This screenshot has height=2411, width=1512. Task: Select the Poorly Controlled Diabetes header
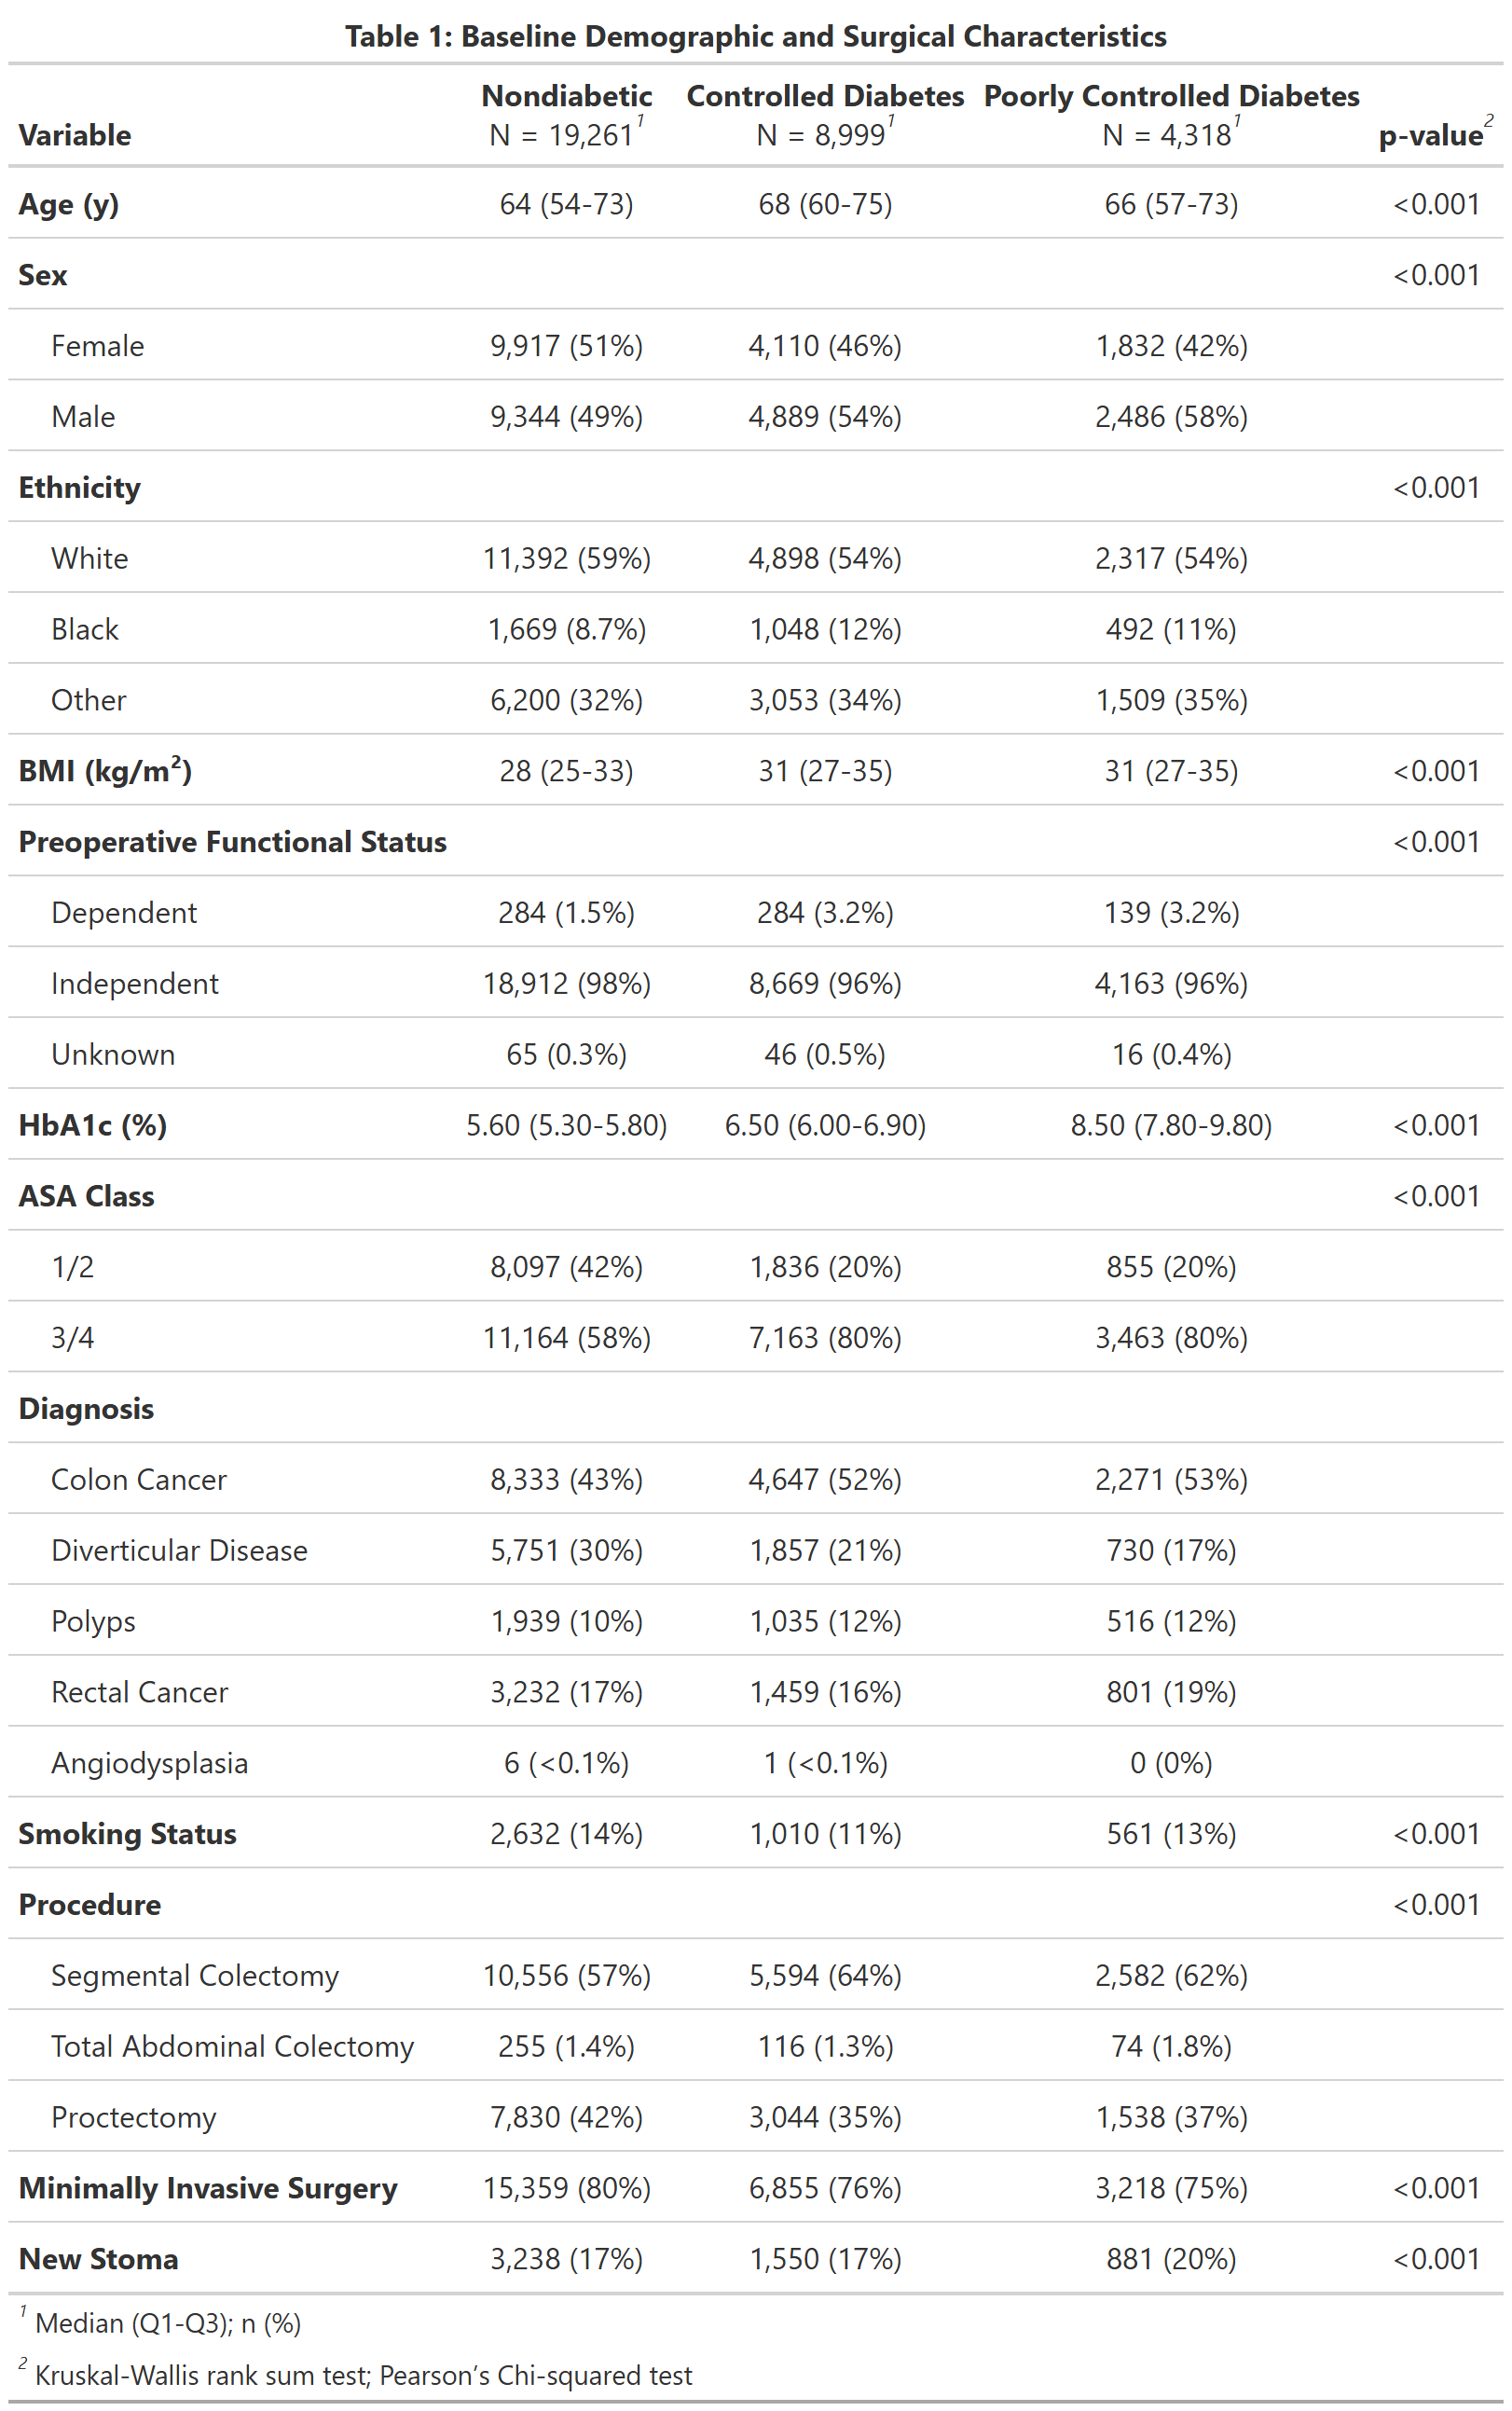pos(1171,96)
